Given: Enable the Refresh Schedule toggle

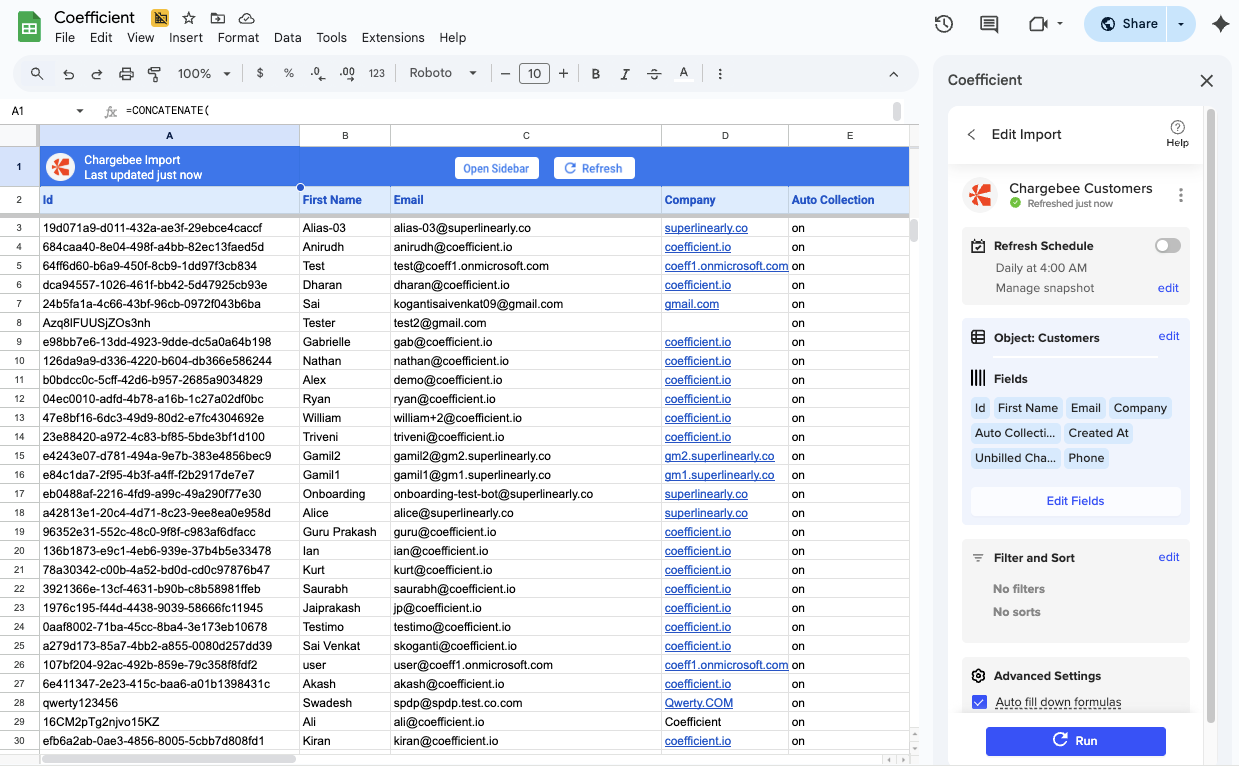Looking at the screenshot, I should pos(1167,245).
